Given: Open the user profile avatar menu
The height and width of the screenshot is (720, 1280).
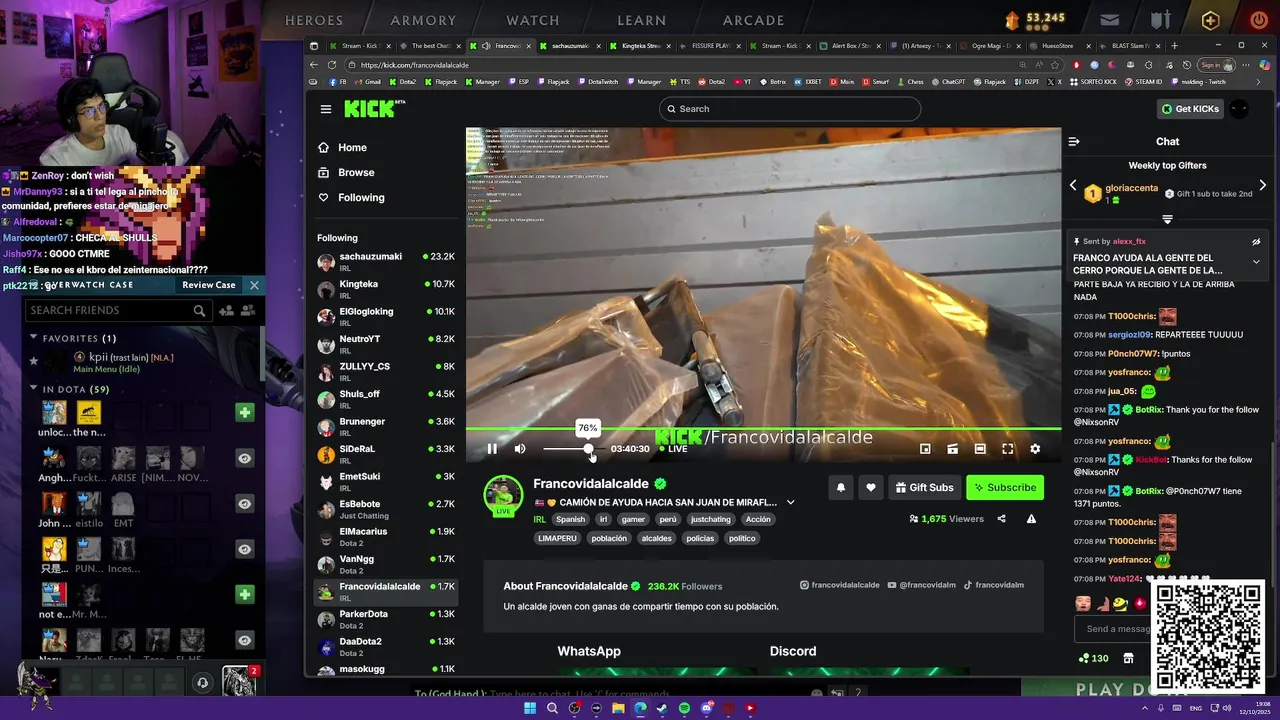Looking at the screenshot, I should 1239,109.
